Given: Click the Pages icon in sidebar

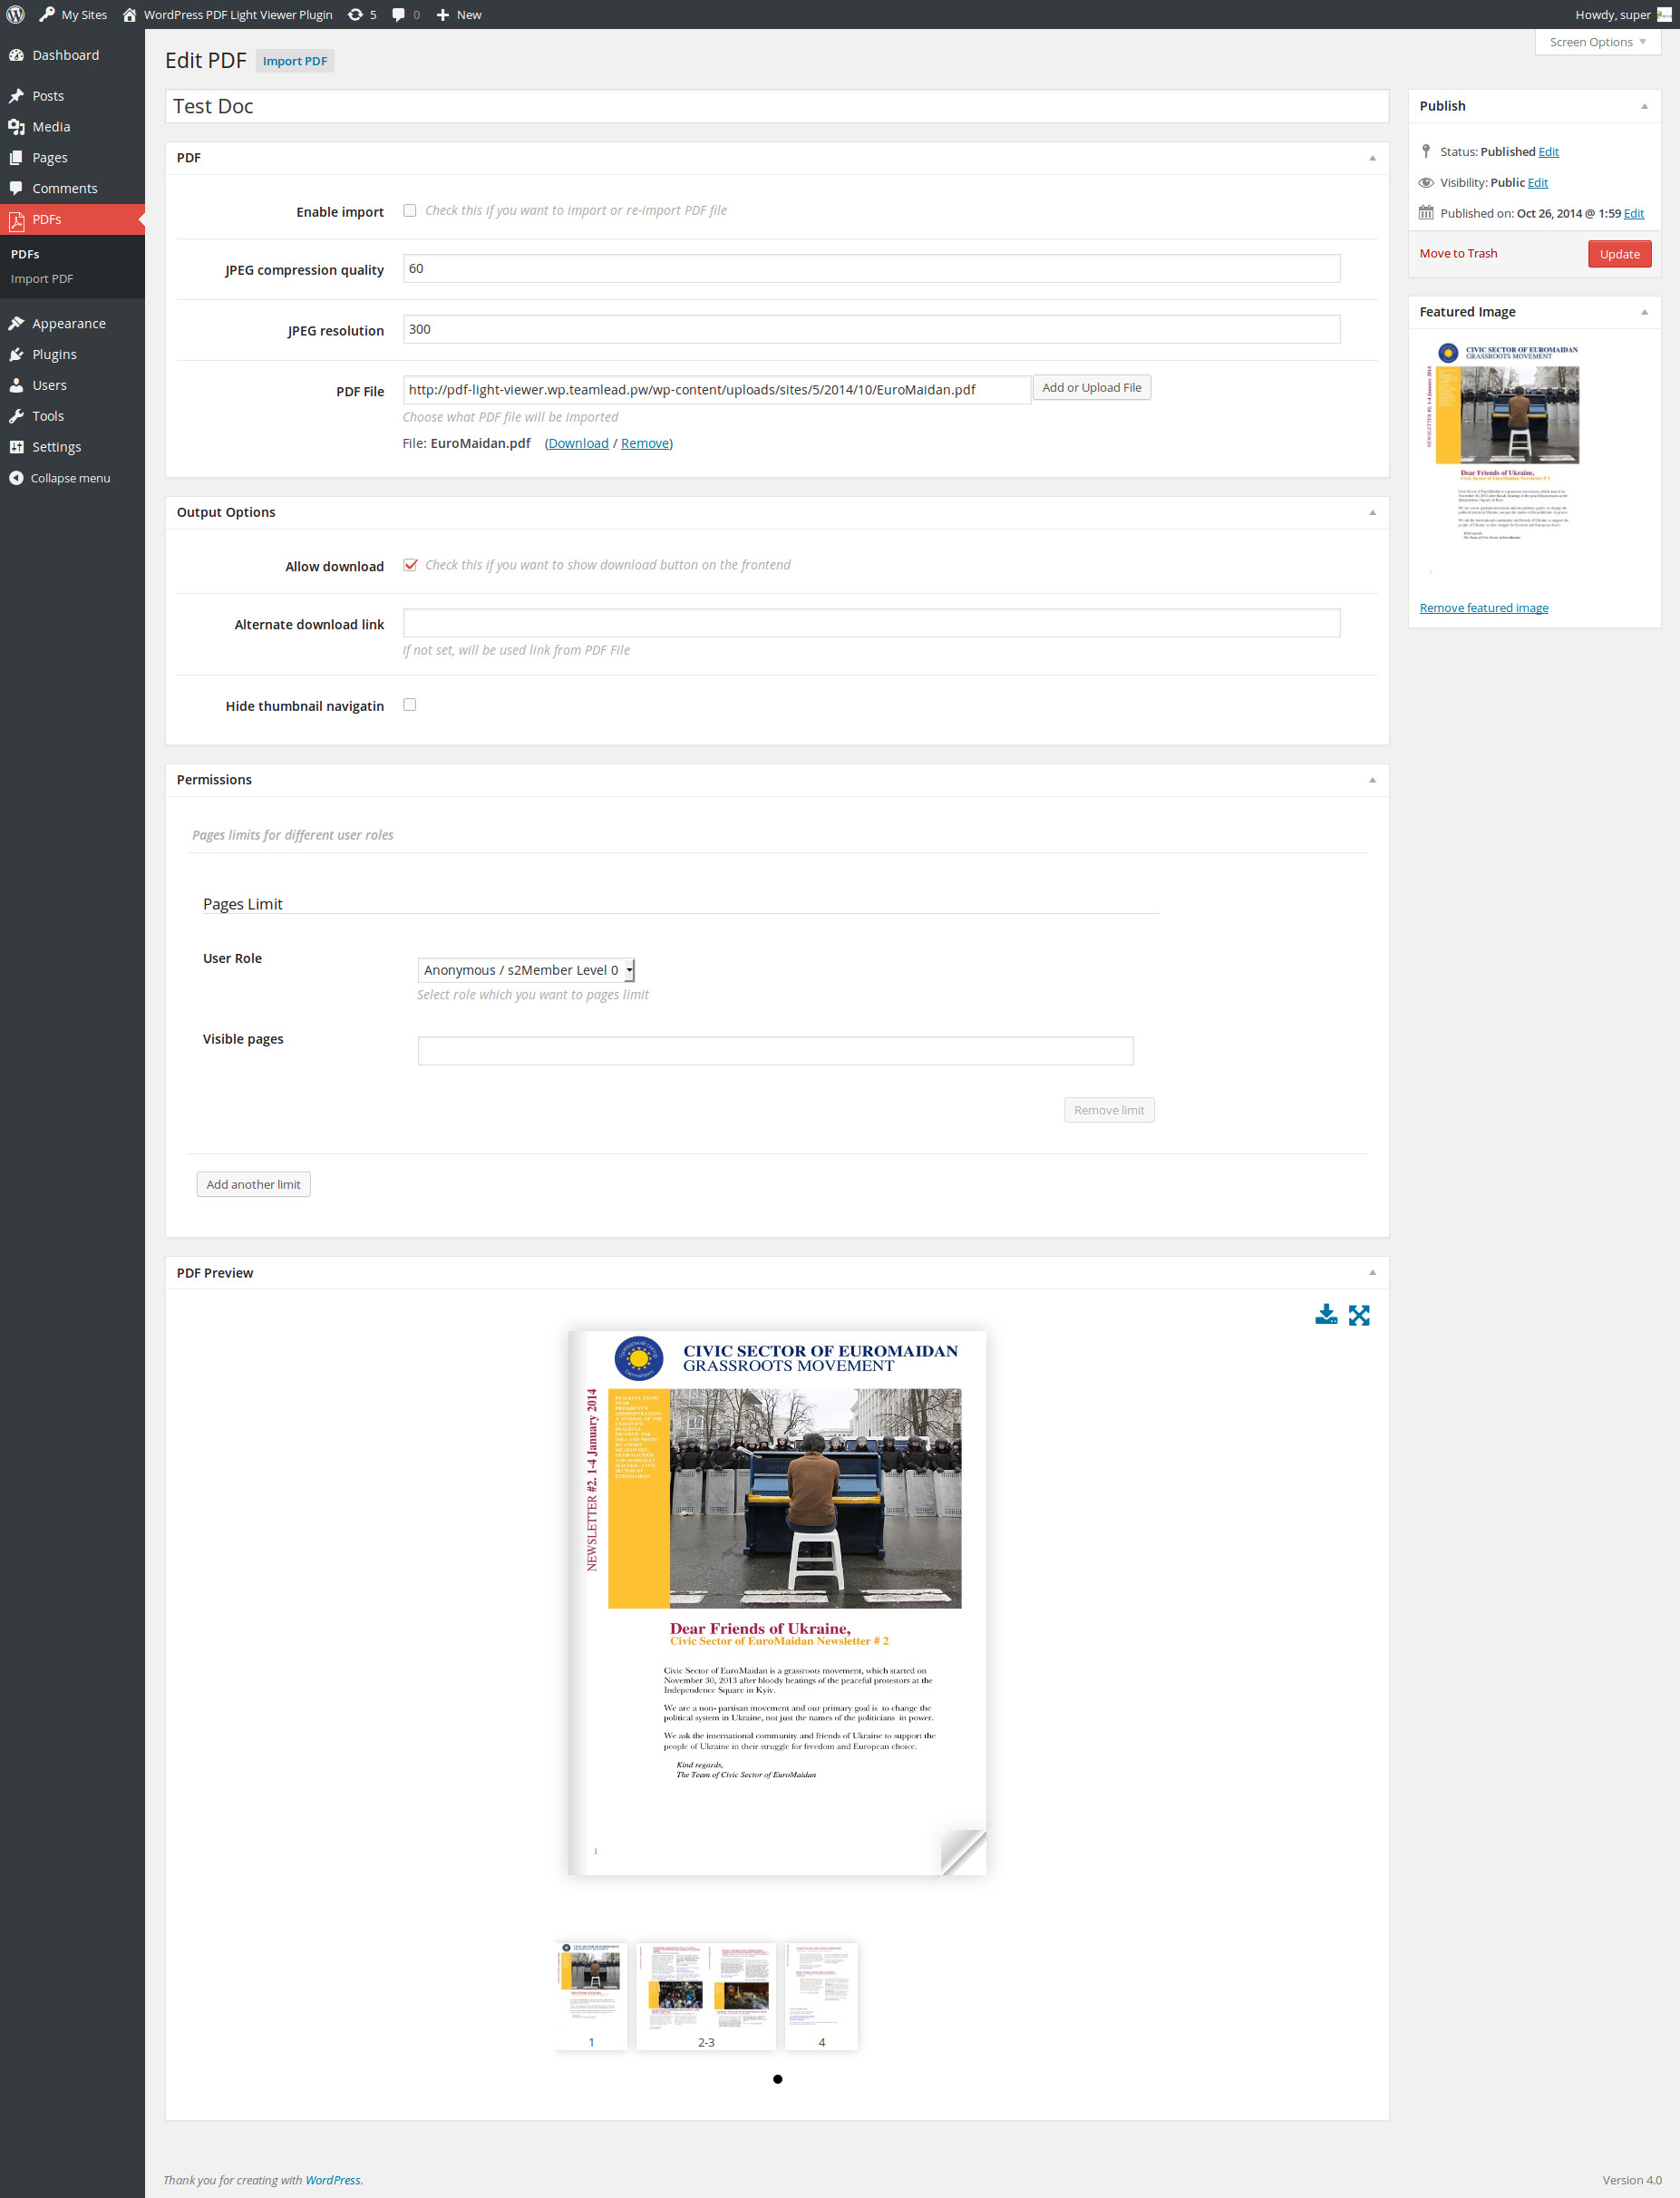Looking at the screenshot, I should (x=16, y=158).
